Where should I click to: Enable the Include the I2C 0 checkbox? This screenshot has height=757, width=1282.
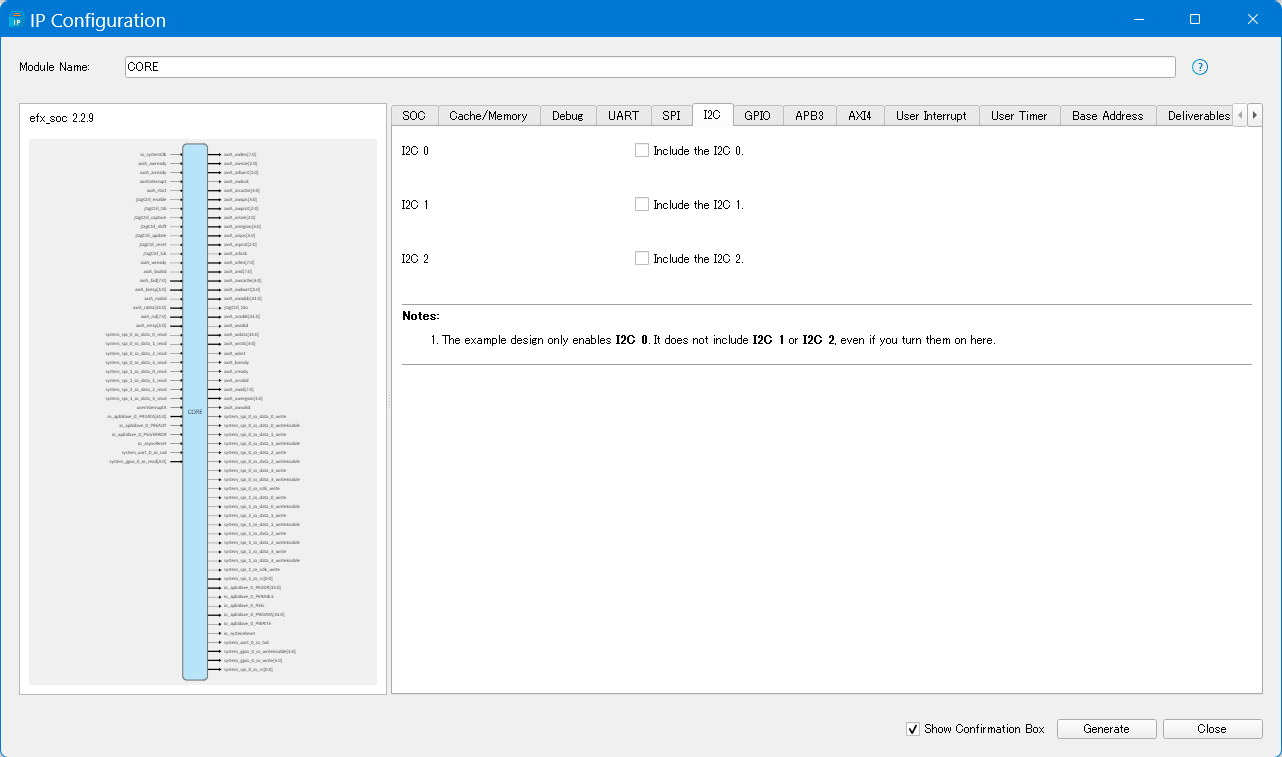pos(642,150)
